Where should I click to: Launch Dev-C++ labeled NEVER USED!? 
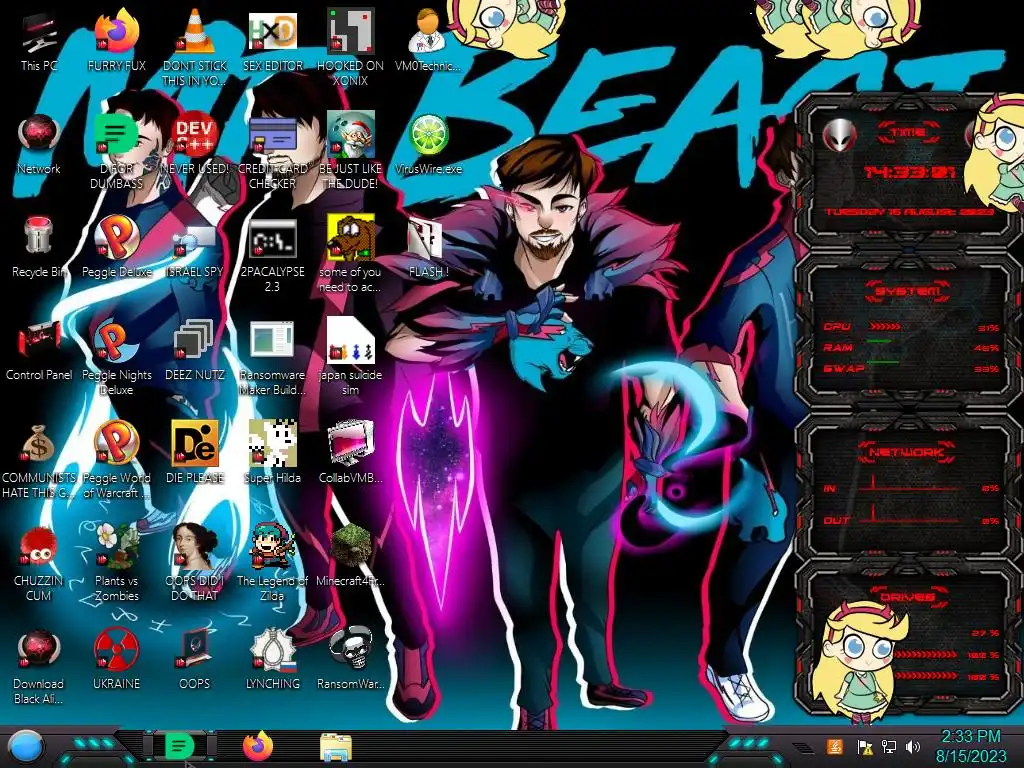[194, 144]
